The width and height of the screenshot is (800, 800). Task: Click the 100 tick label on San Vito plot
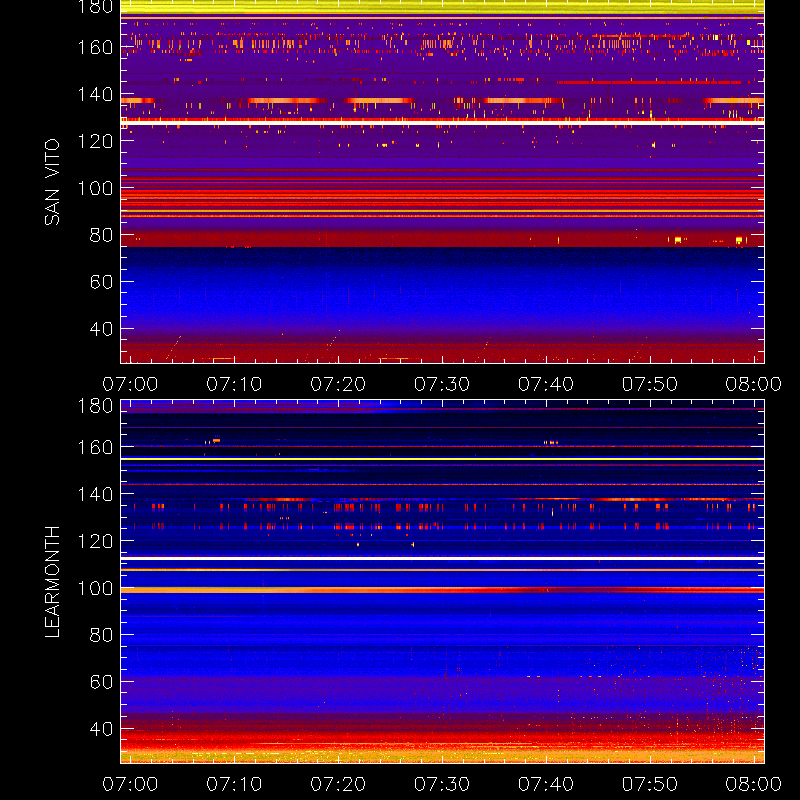point(95,188)
